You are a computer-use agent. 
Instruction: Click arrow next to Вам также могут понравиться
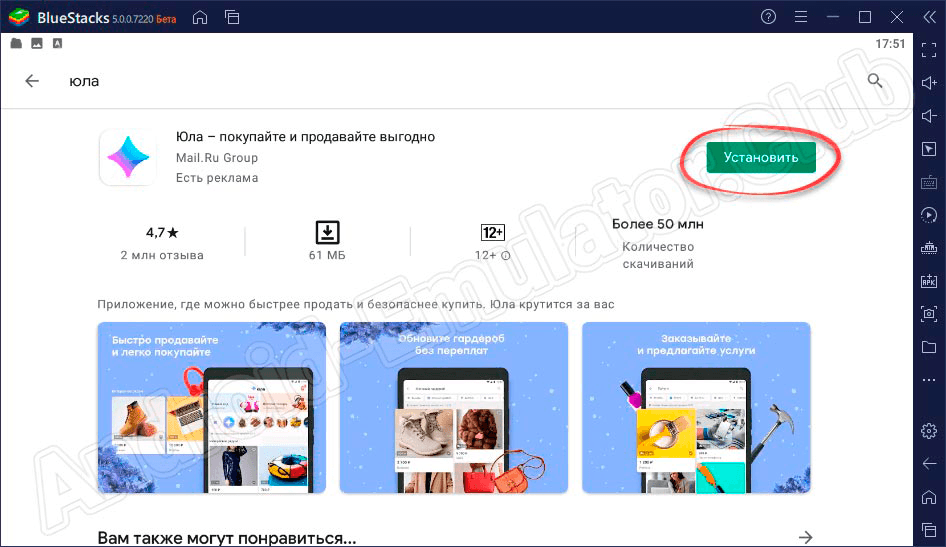(805, 537)
